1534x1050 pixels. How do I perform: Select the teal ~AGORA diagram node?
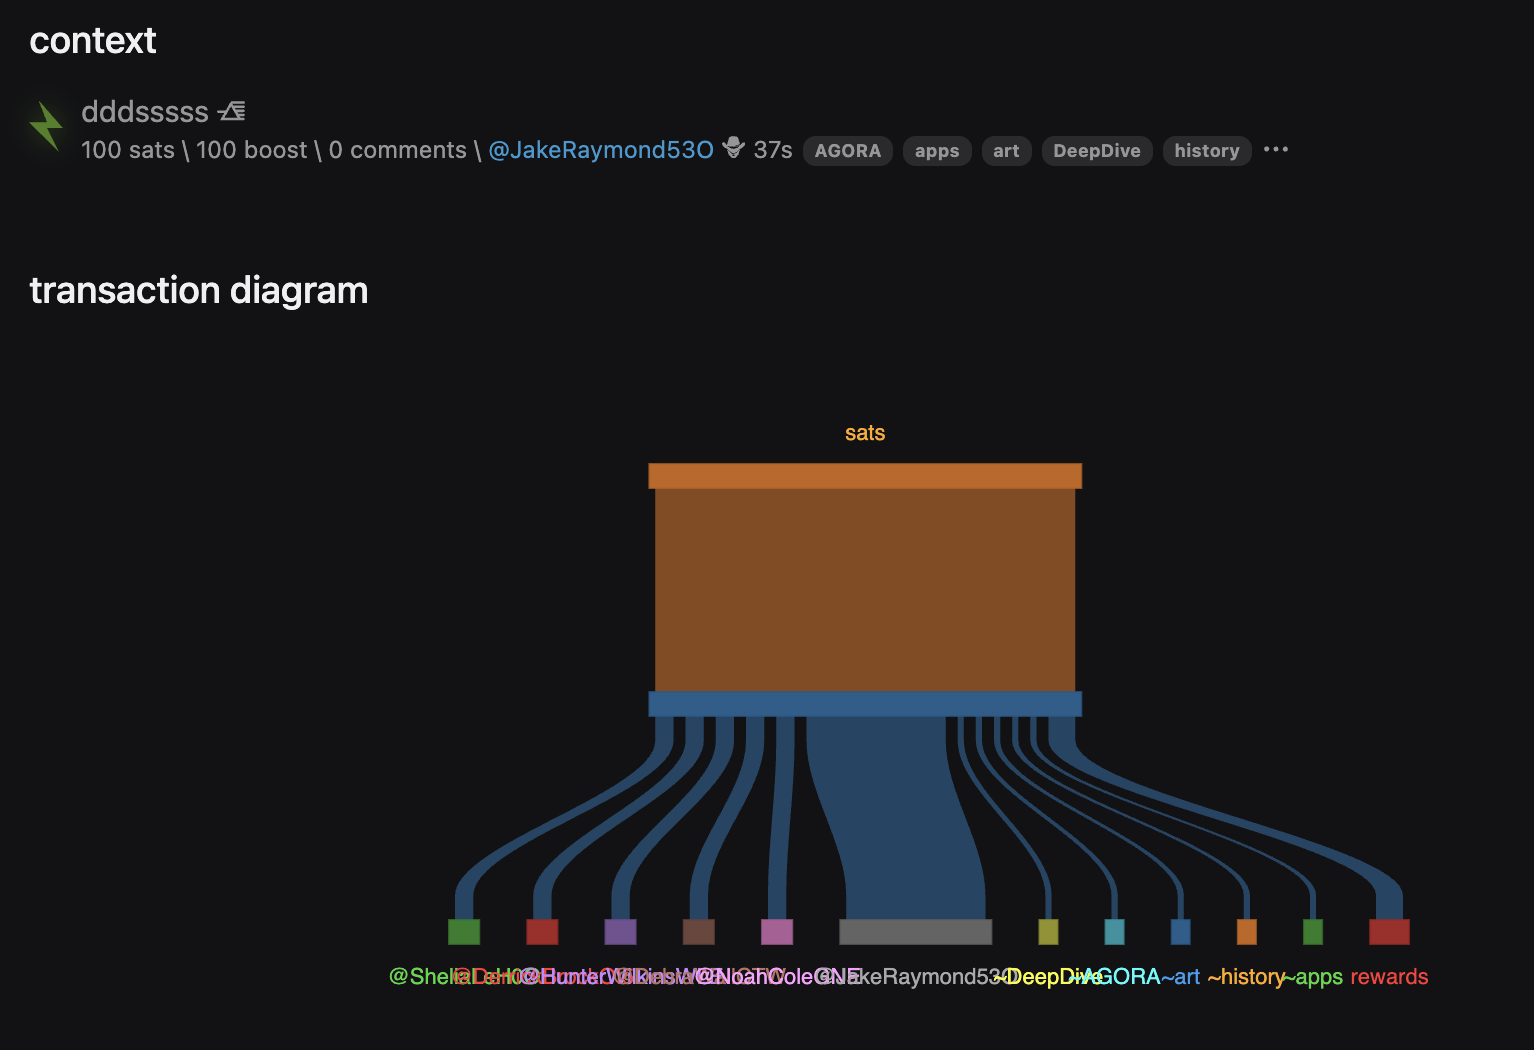[x=1114, y=932]
